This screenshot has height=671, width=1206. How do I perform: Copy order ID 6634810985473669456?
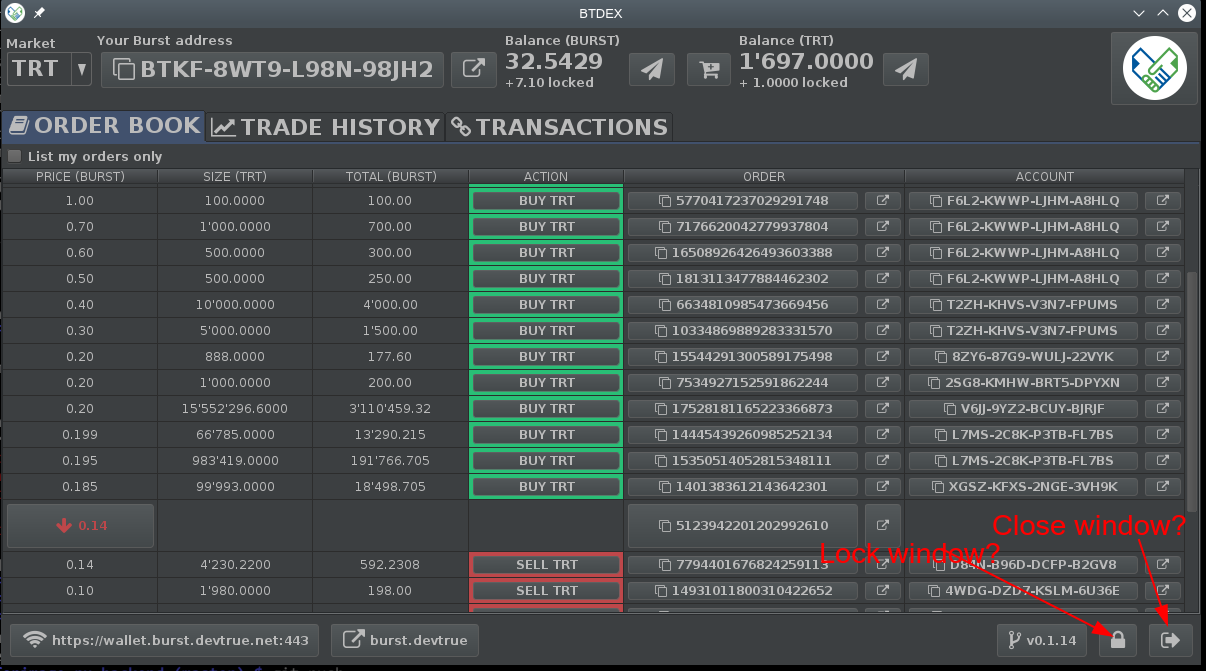click(x=743, y=304)
